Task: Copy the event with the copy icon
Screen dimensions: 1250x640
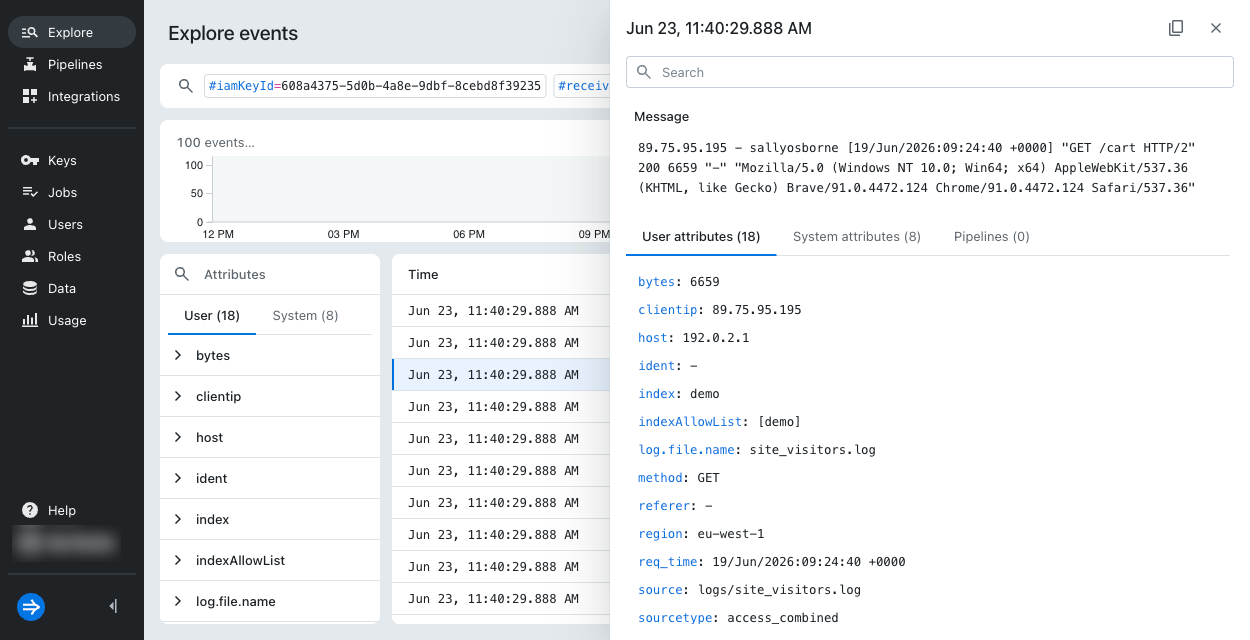Action: click(x=1176, y=28)
